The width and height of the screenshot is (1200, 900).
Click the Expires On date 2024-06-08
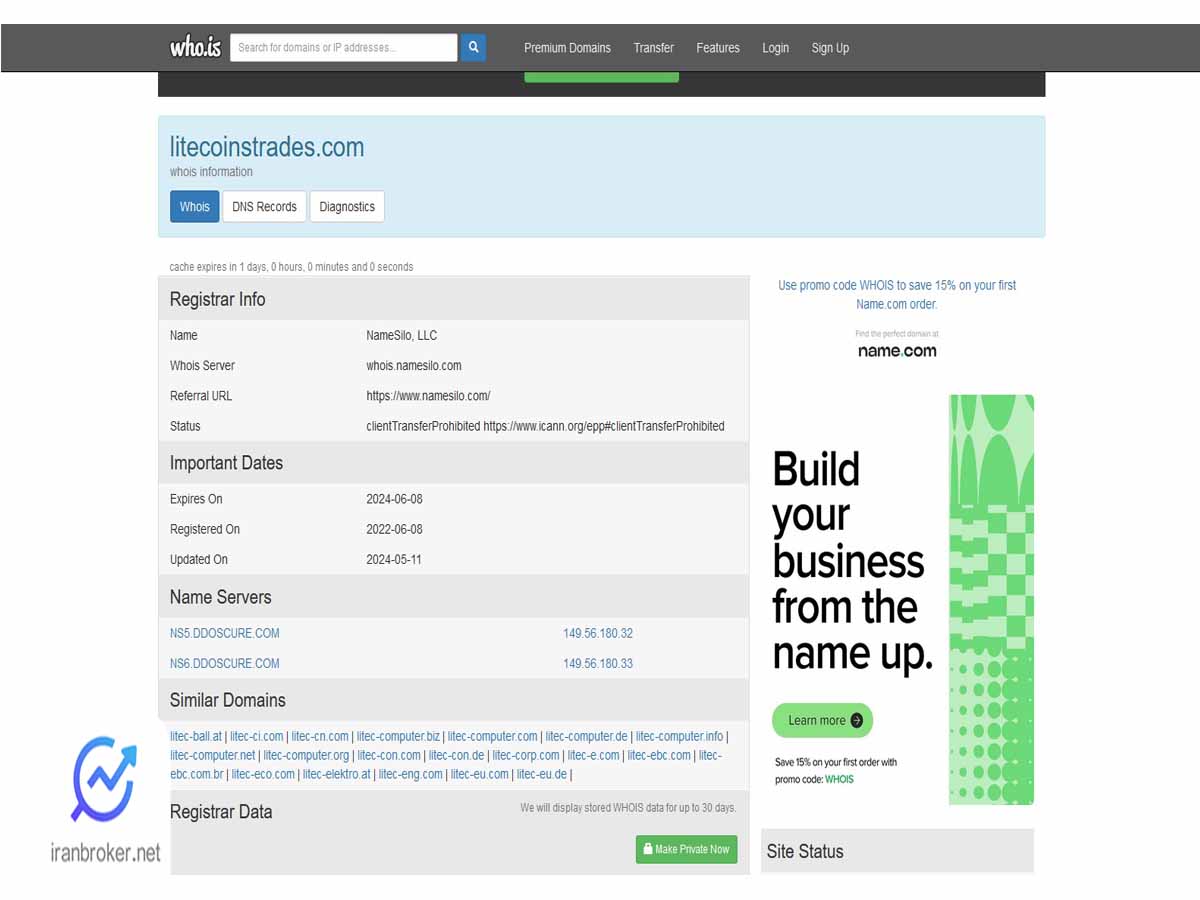click(x=394, y=499)
